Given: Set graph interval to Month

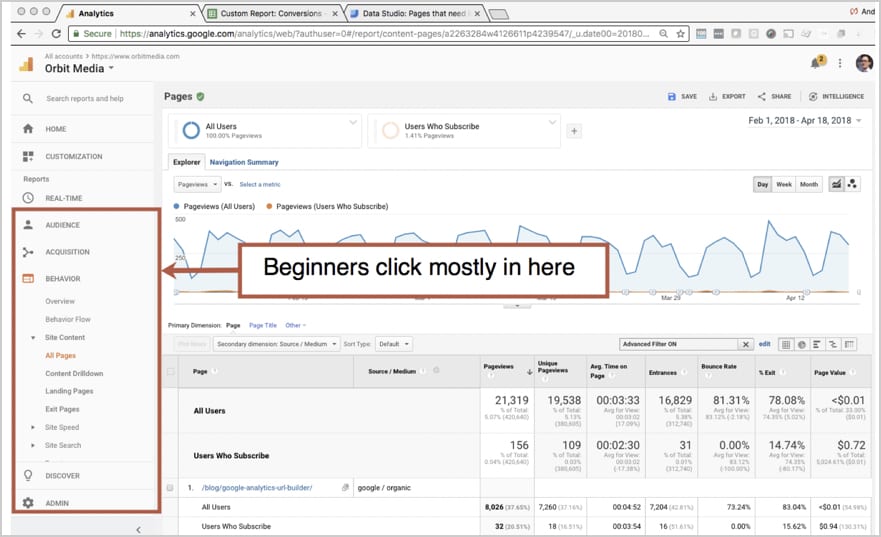Looking at the screenshot, I should click(809, 184).
